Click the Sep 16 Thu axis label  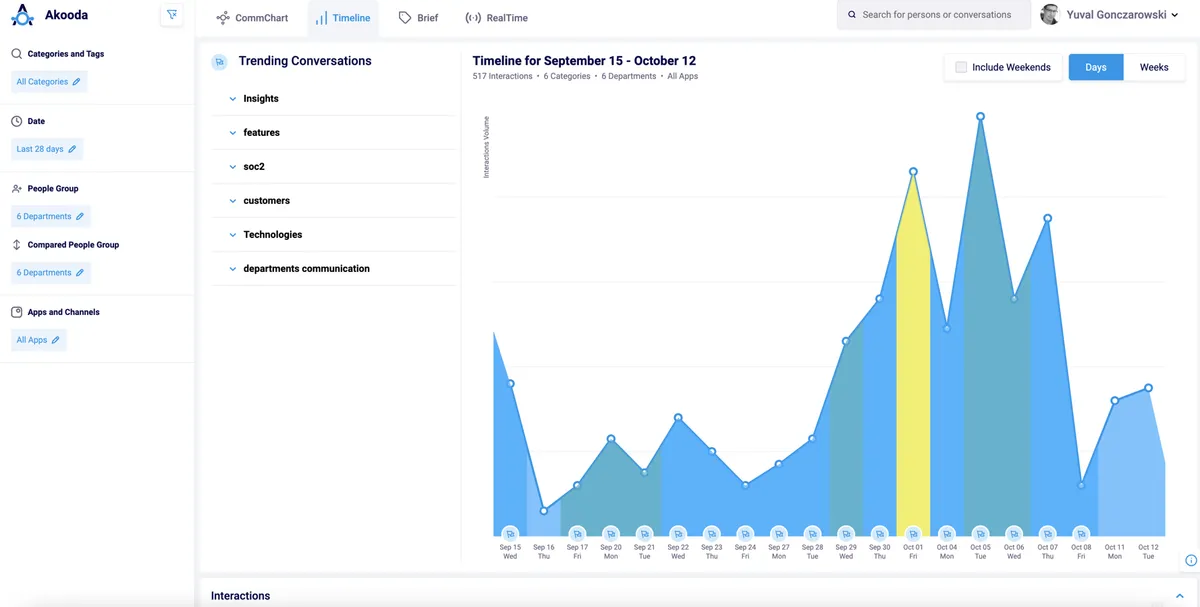click(544, 552)
